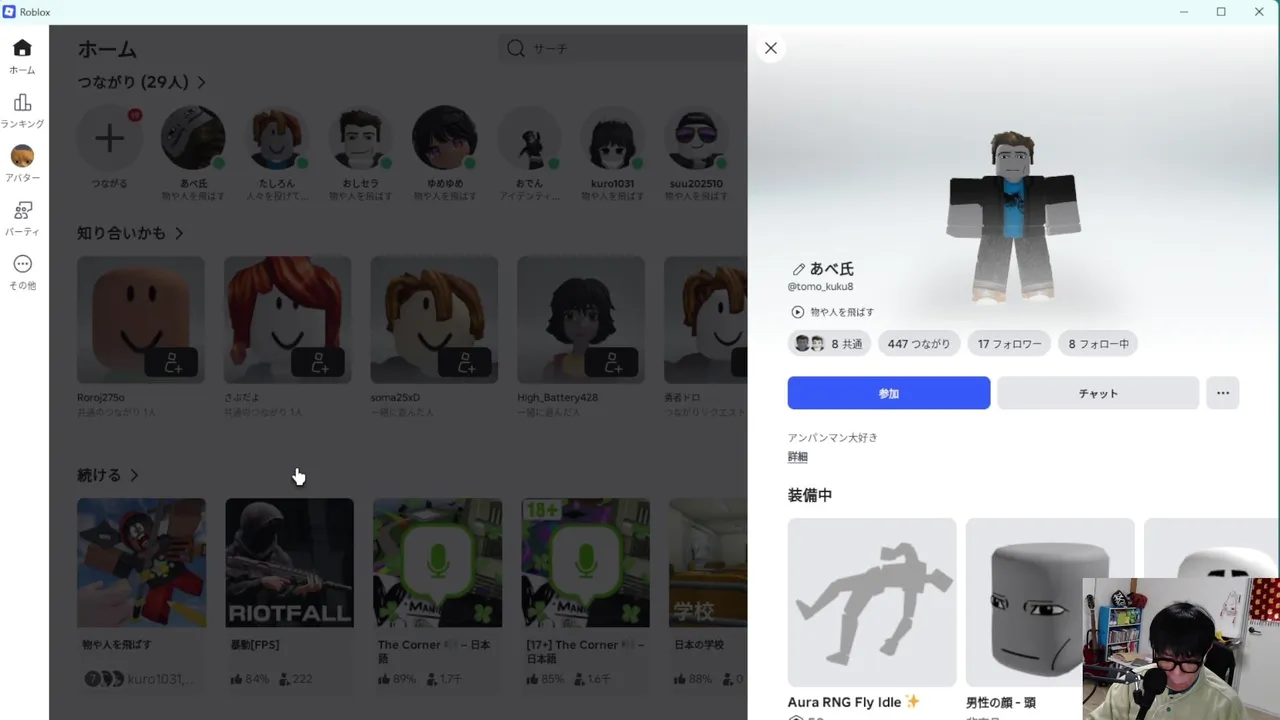This screenshot has width=1280, height=720.
Task: Add soma25xD as a connection via card icon
Action: pos(465,362)
